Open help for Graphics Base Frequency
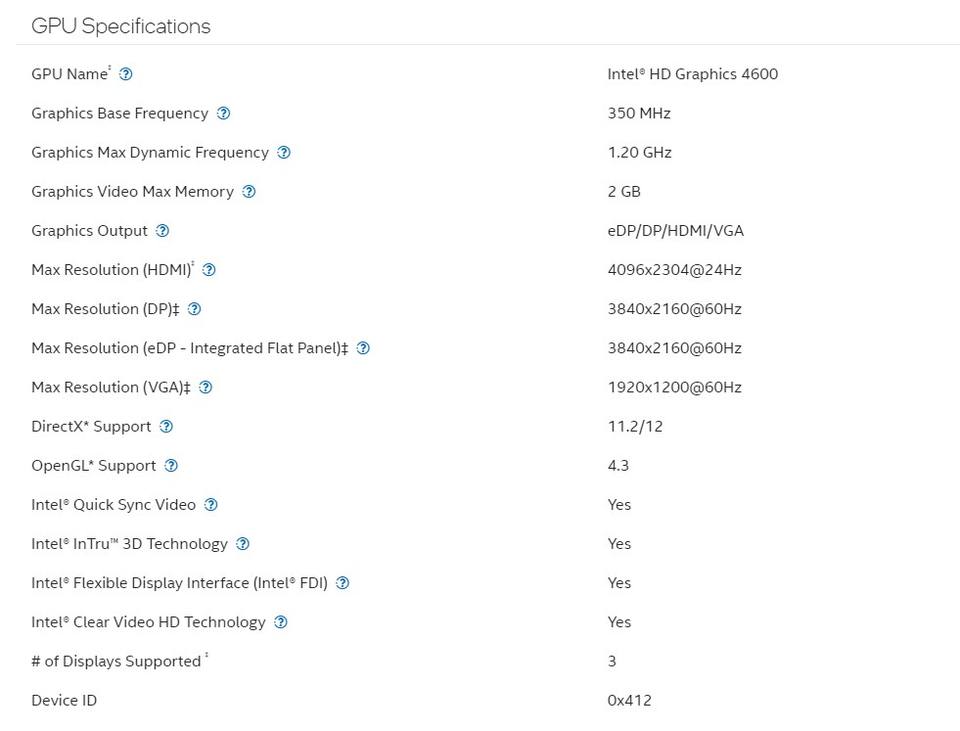 click(224, 113)
